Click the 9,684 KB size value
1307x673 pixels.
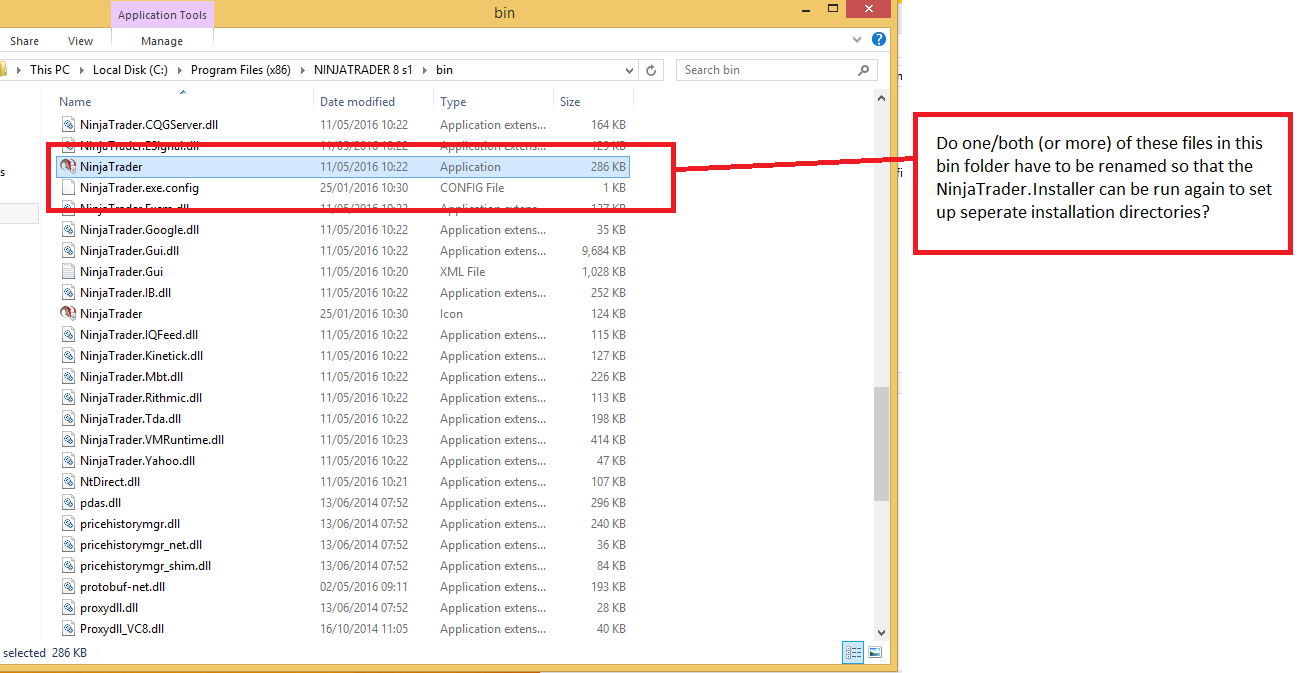(x=604, y=251)
